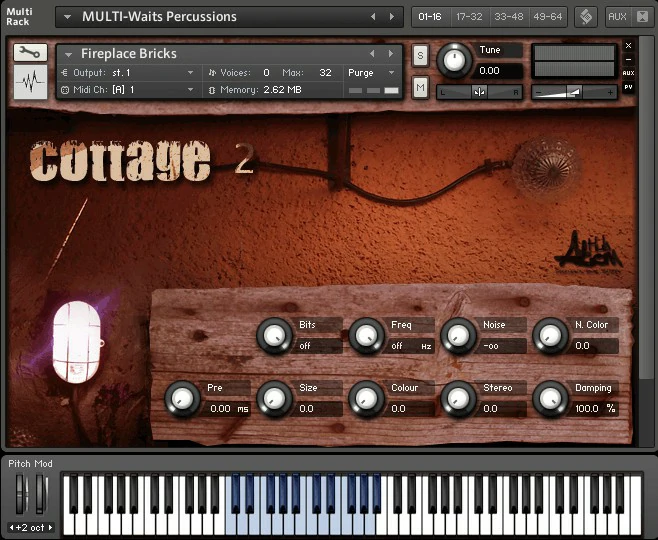Image resolution: width=658 pixels, height=540 pixels.
Task: Click the waveform instrument icon
Action: 30,82
